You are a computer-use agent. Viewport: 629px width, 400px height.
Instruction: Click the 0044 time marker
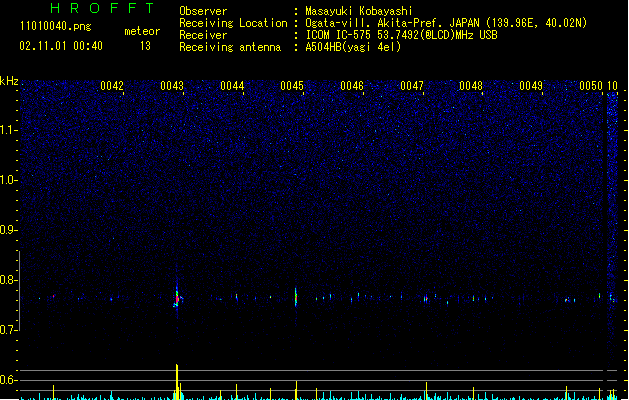point(232,86)
